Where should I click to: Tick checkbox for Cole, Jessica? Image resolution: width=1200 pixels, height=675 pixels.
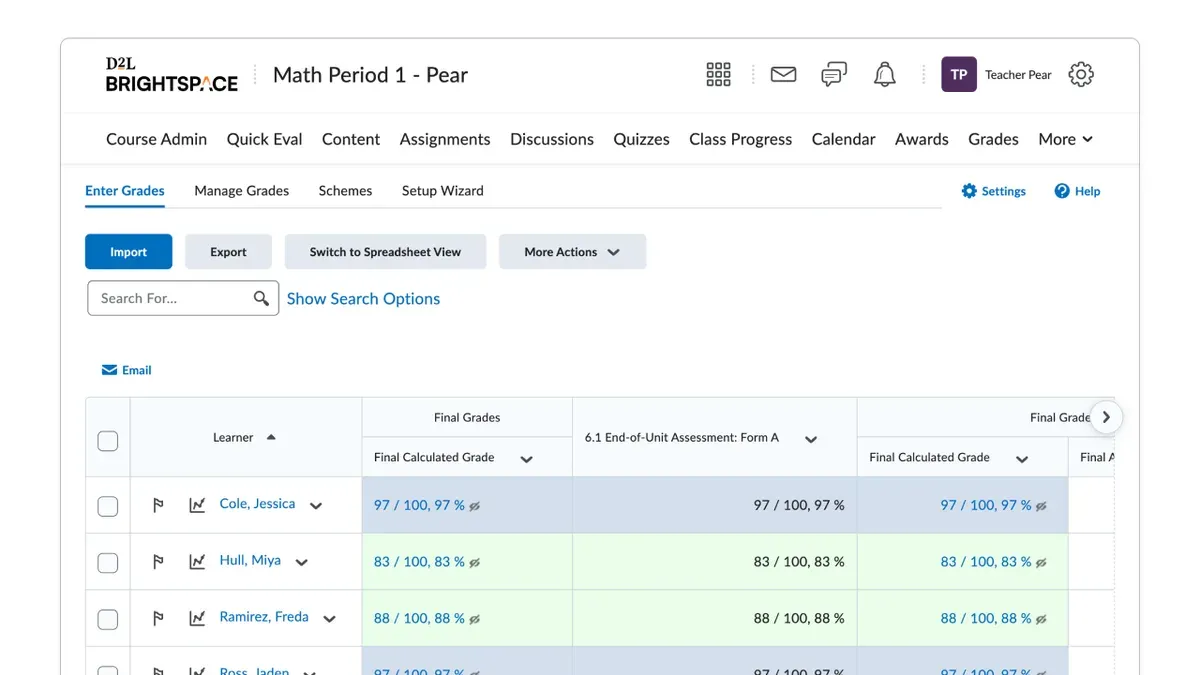coord(108,506)
